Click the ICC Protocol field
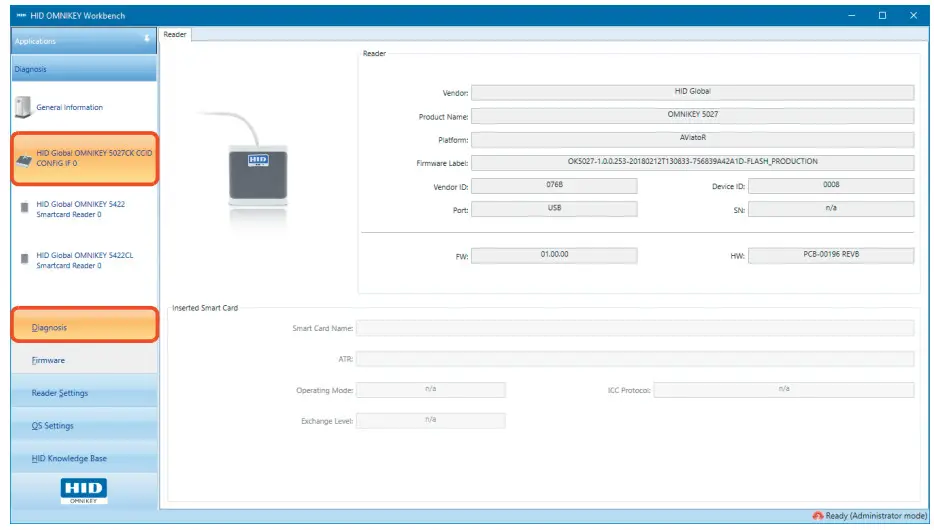The height and width of the screenshot is (530, 934). tap(784, 389)
